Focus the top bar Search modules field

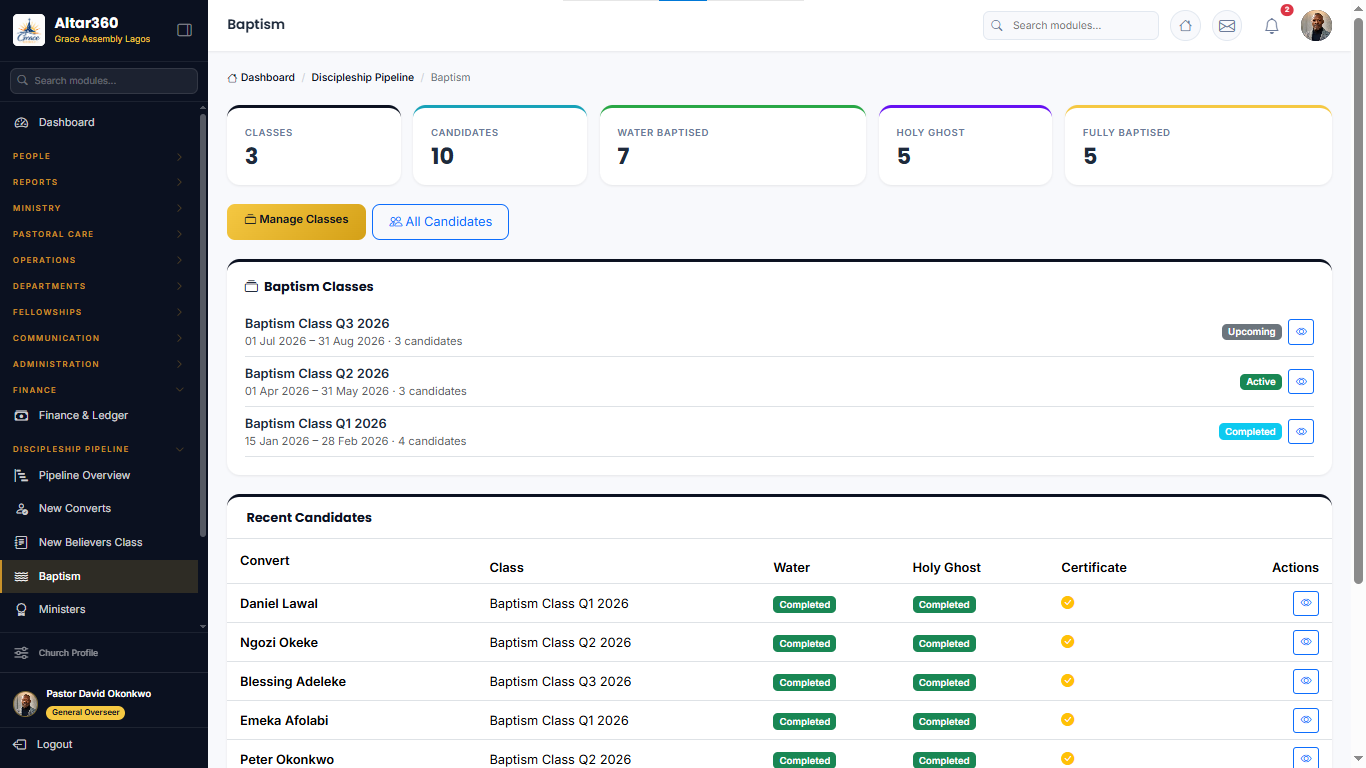pyautogui.click(x=1071, y=26)
